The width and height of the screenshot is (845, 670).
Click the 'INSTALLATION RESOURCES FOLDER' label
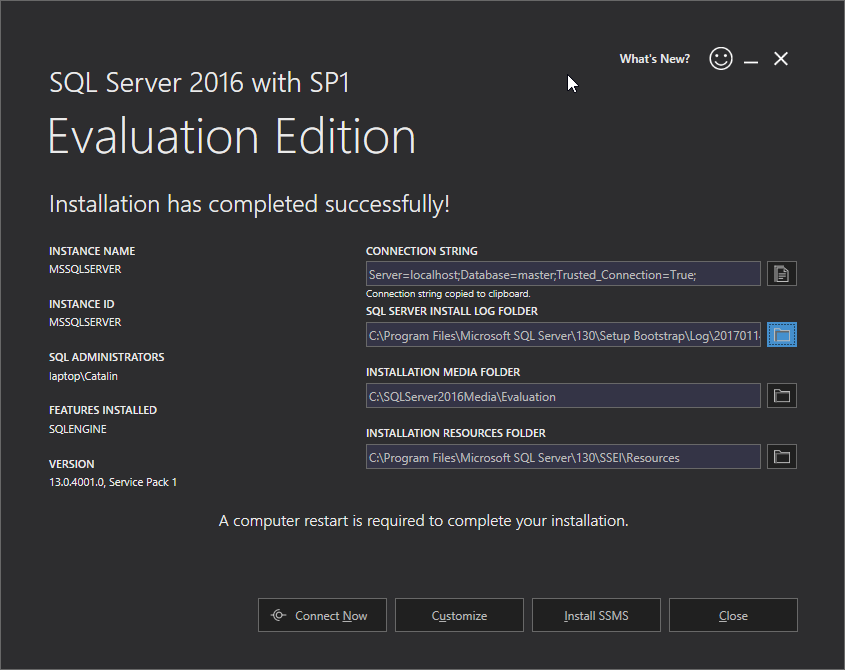point(455,433)
